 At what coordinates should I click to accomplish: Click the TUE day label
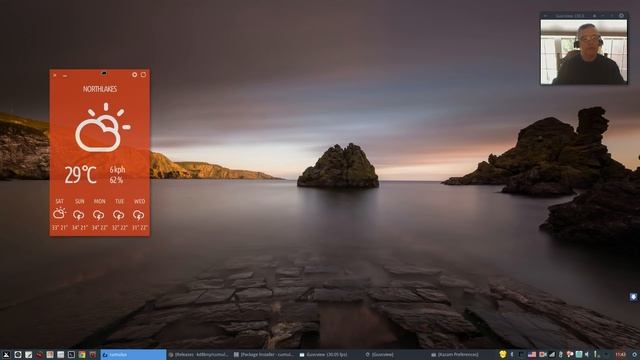(120, 201)
